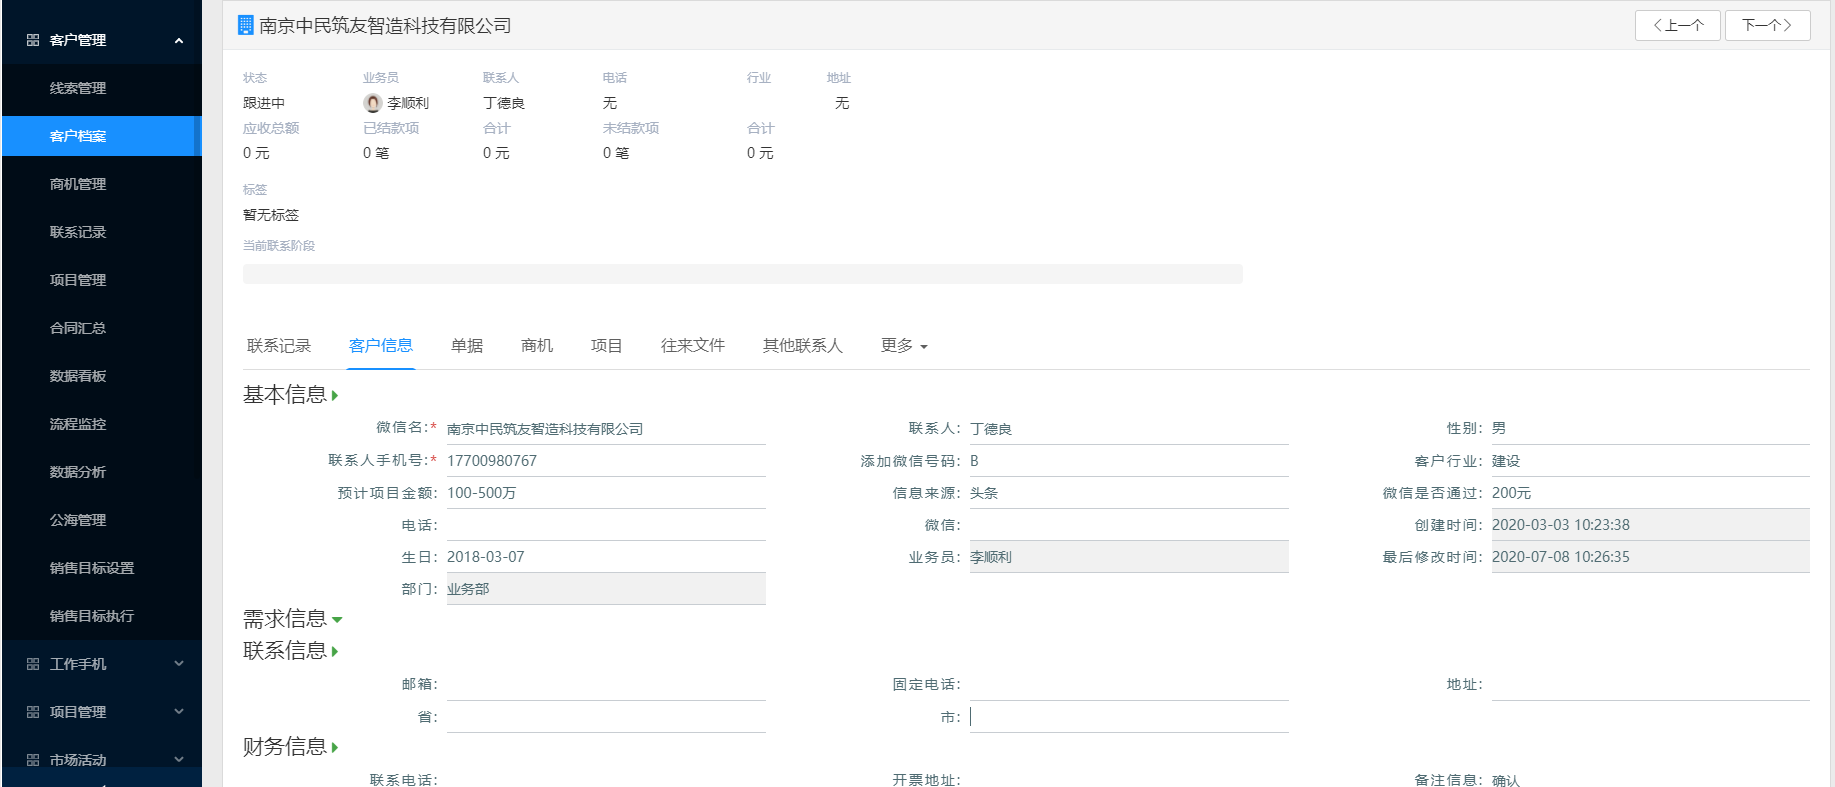Click the 联系人 field showing 丁德良
1835x787 pixels.
(1129, 429)
